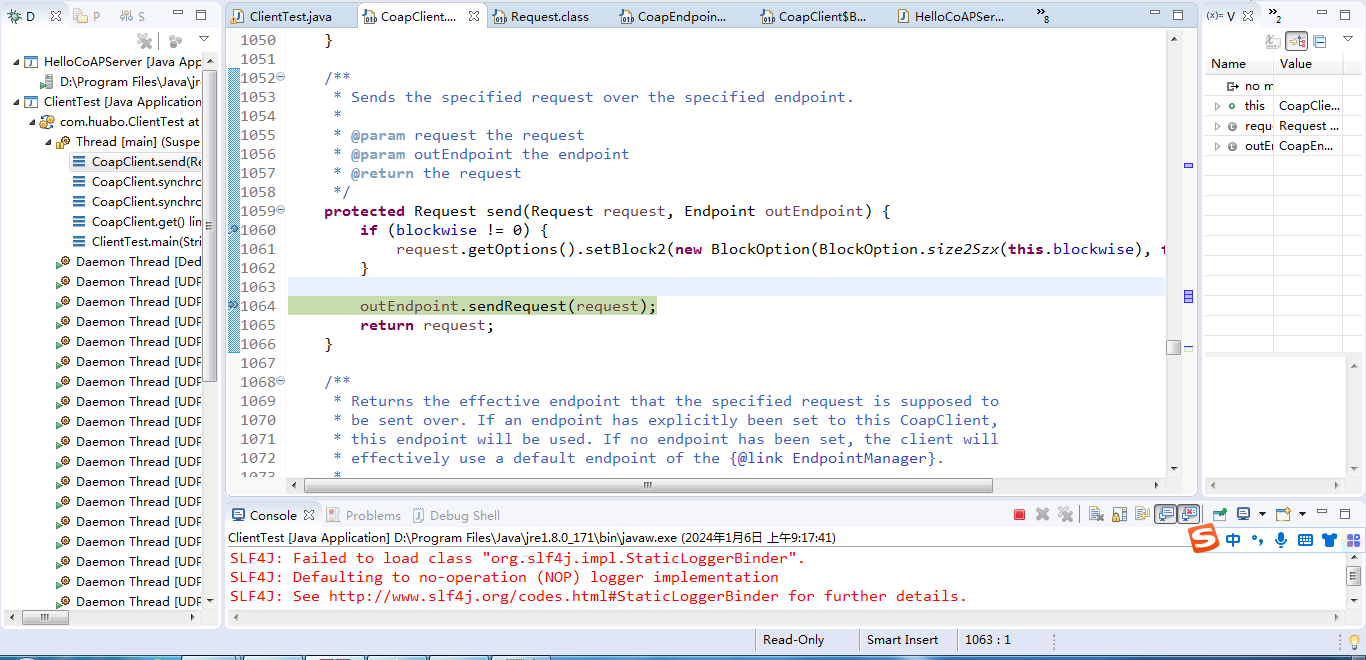Fold the Javadoc comment at line 1068
The image size is (1366, 660).
(280, 382)
